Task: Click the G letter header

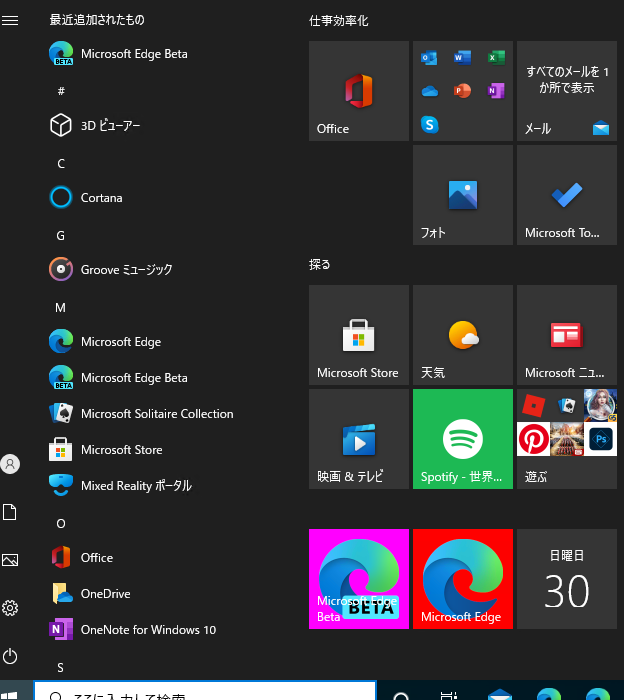Action: 61,236
